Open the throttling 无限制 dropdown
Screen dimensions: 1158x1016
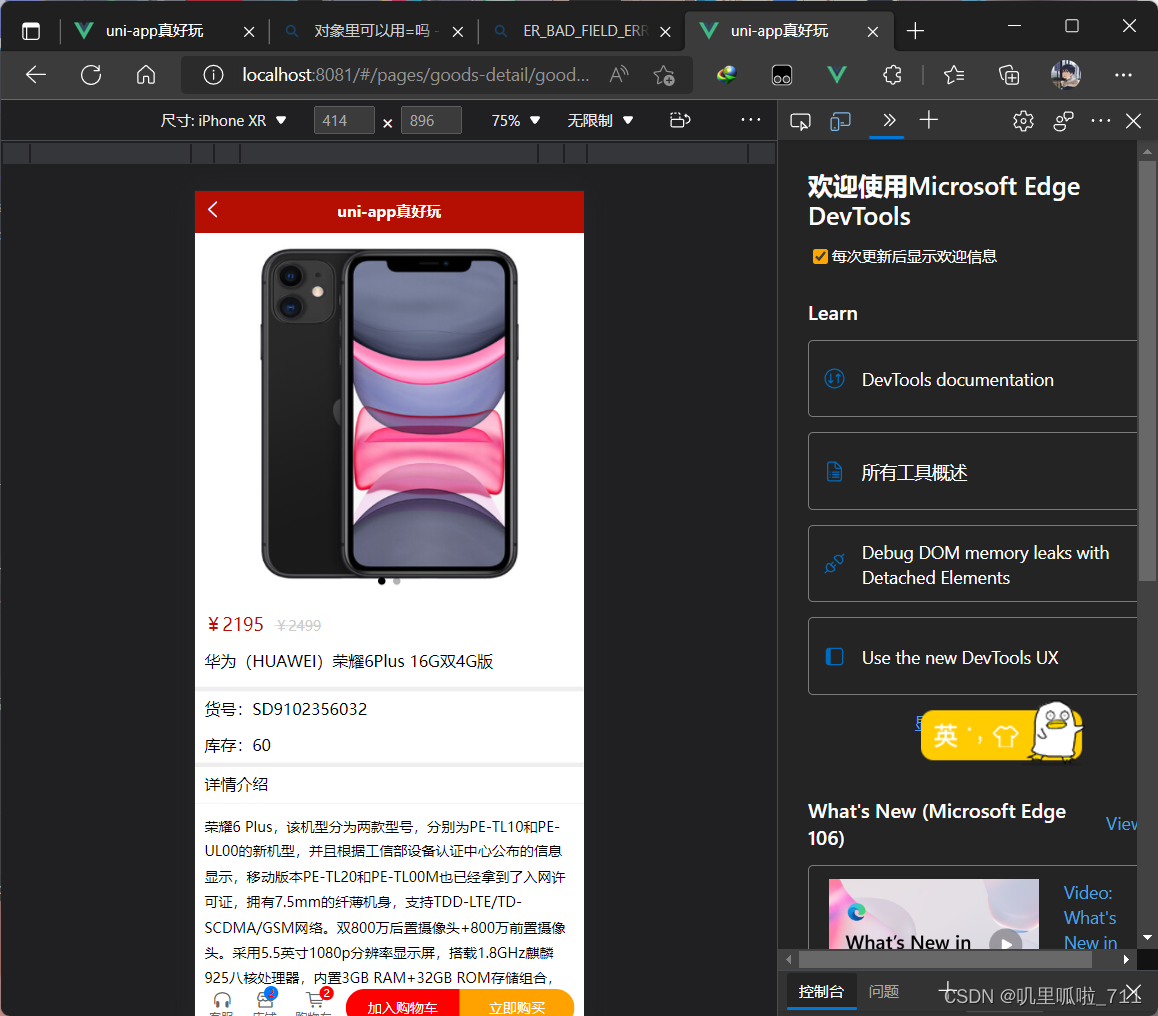[x=600, y=120]
